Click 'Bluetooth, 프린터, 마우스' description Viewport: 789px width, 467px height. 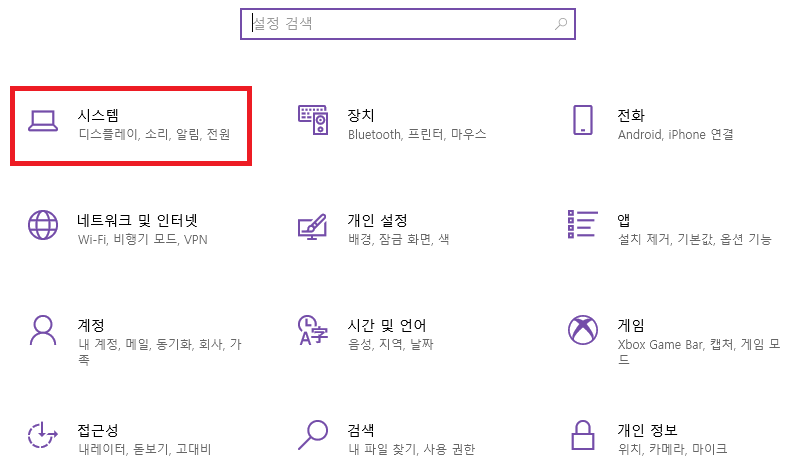(417, 134)
